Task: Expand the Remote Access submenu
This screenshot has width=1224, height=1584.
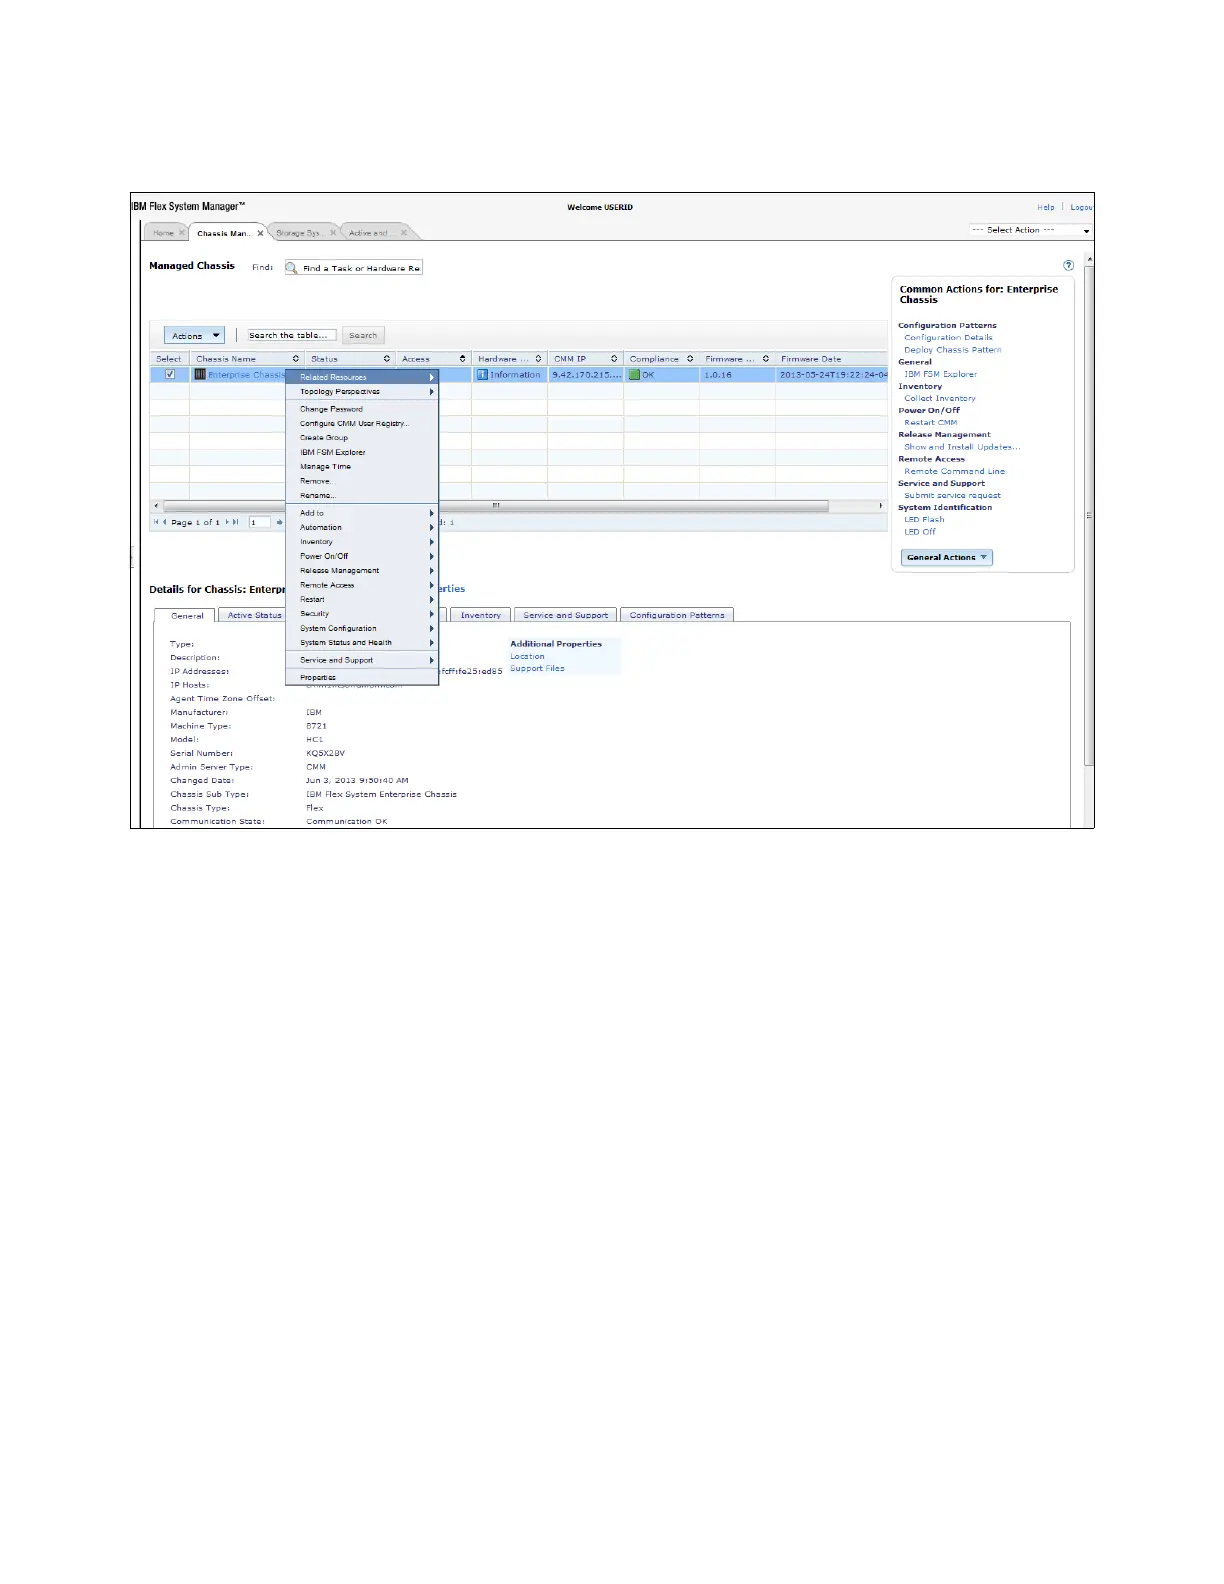Action: pyautogui.click(x=362, y=585)
